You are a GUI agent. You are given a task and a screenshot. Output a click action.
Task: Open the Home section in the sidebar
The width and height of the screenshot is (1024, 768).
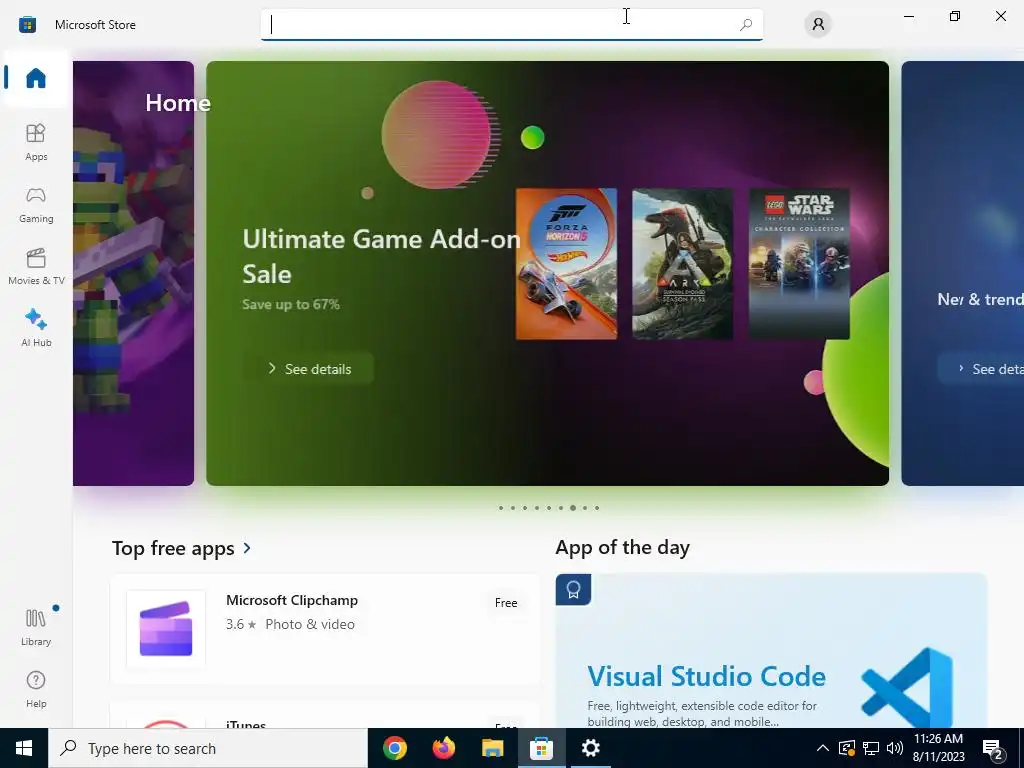36,78
